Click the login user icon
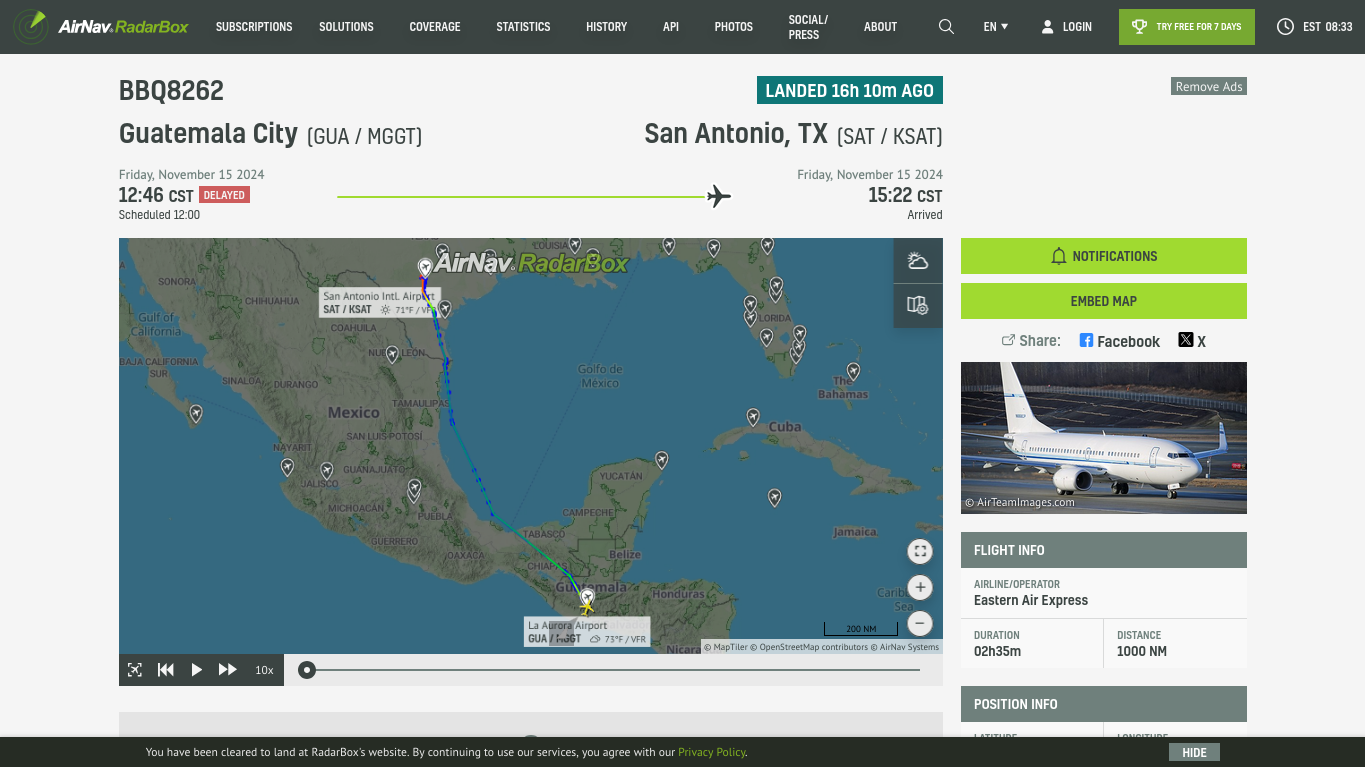Image resolution: width=1365 pixels, height=767 pixels. [x=1047, y=27]
